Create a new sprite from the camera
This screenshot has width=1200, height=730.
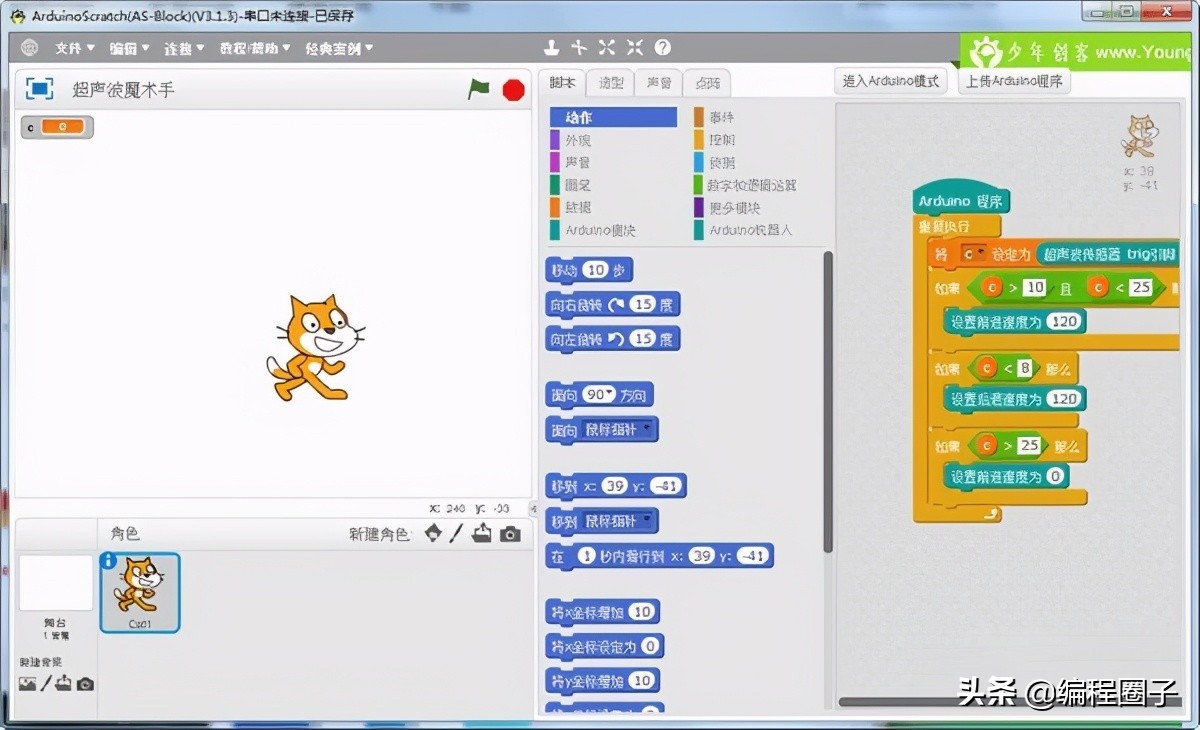tap(510, 534)
